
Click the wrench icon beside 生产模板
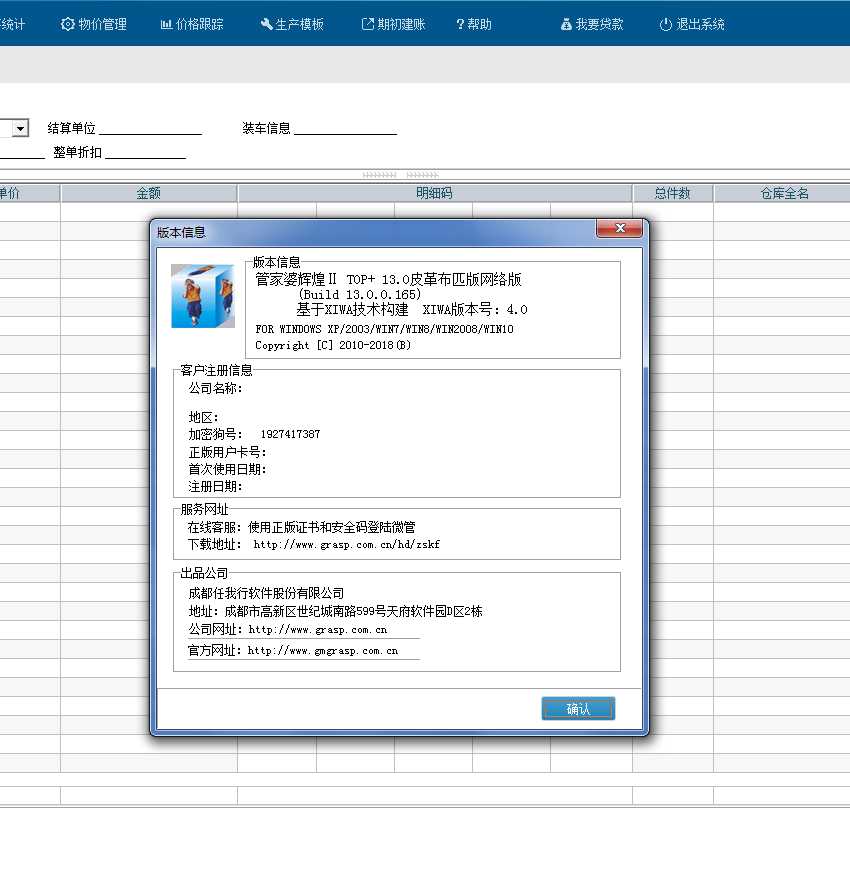266,24
